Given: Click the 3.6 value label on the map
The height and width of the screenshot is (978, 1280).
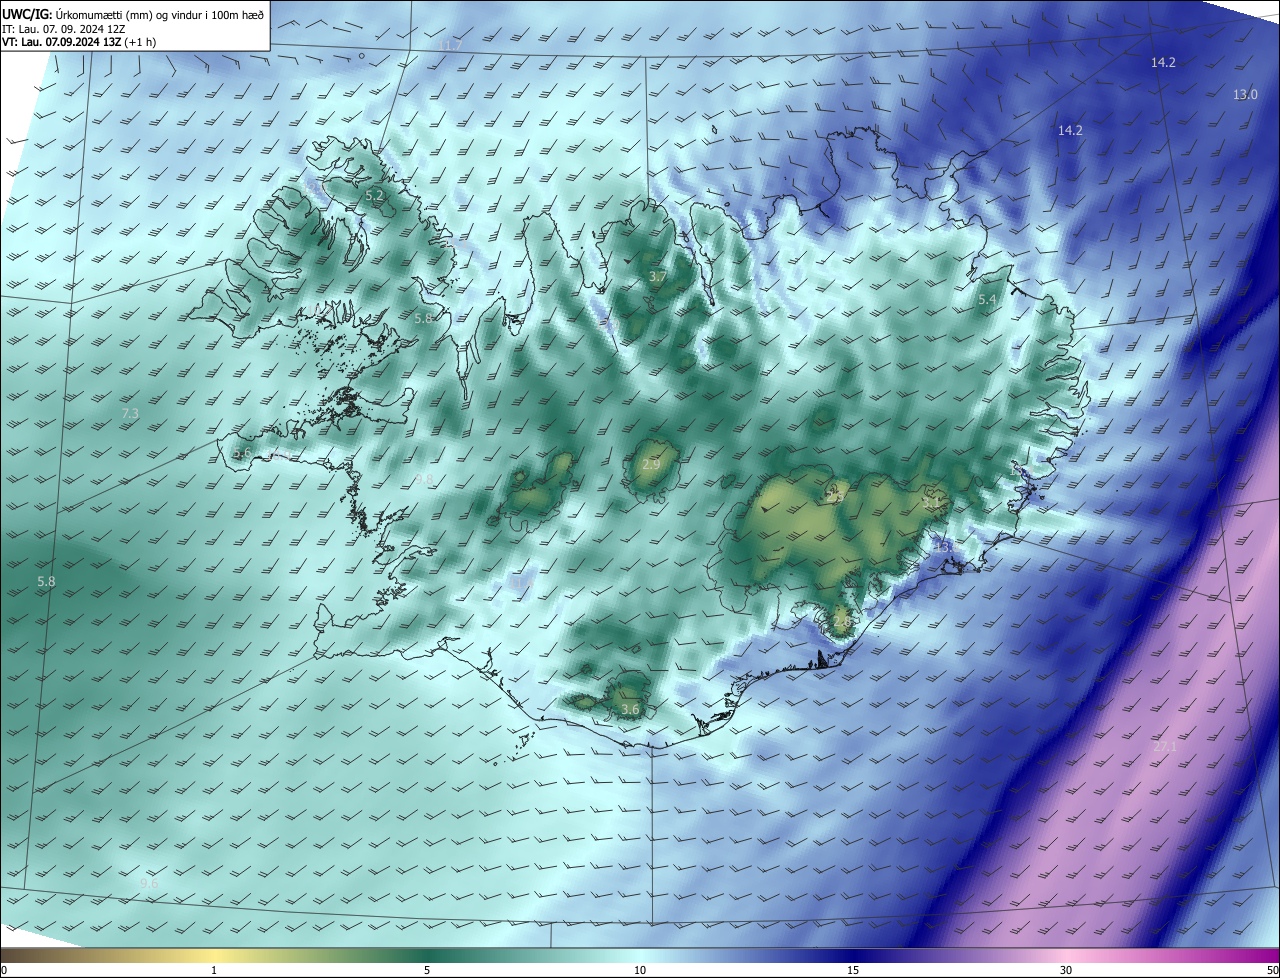Looking at the screenshot, I should (x=630, y=710).
